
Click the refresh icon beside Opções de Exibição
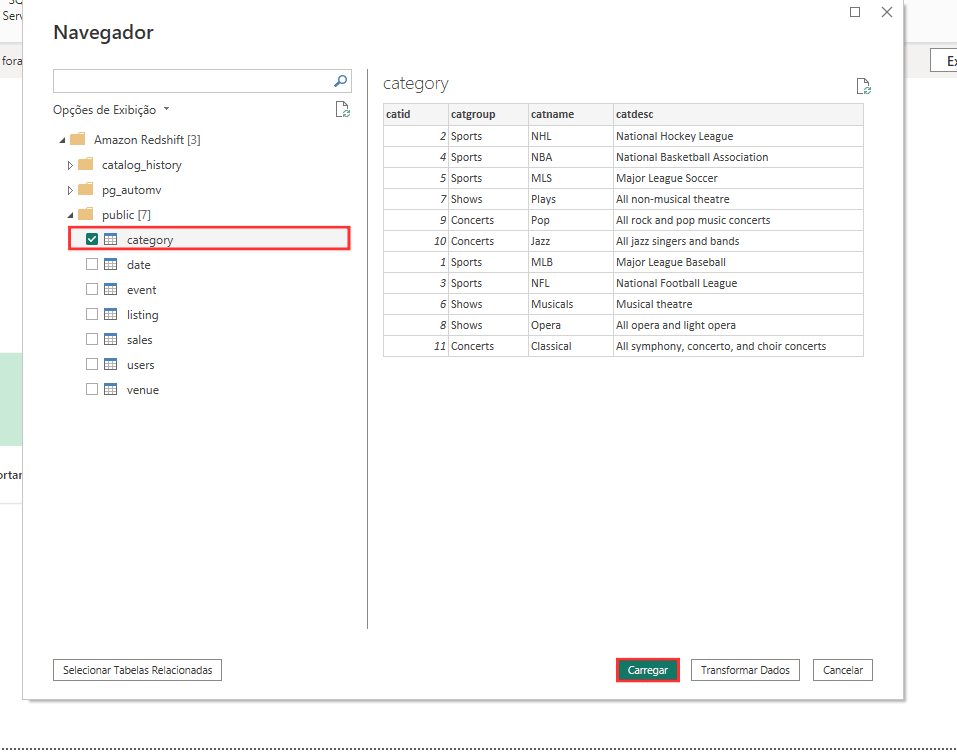coord(343,109)
